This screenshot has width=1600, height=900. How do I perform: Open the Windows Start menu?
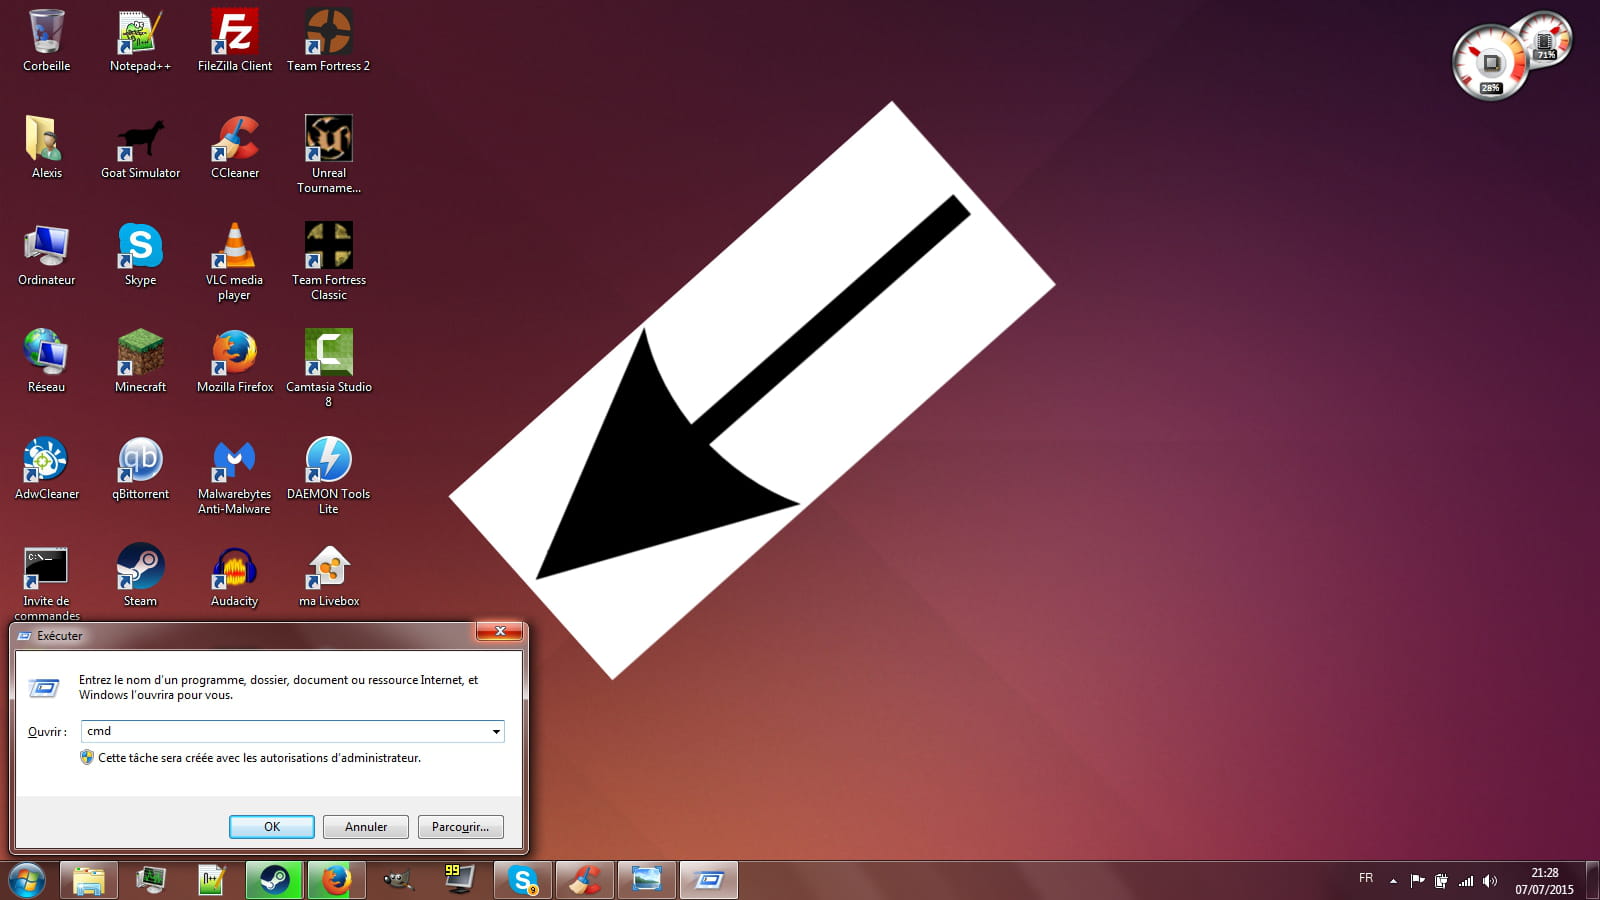26,880
